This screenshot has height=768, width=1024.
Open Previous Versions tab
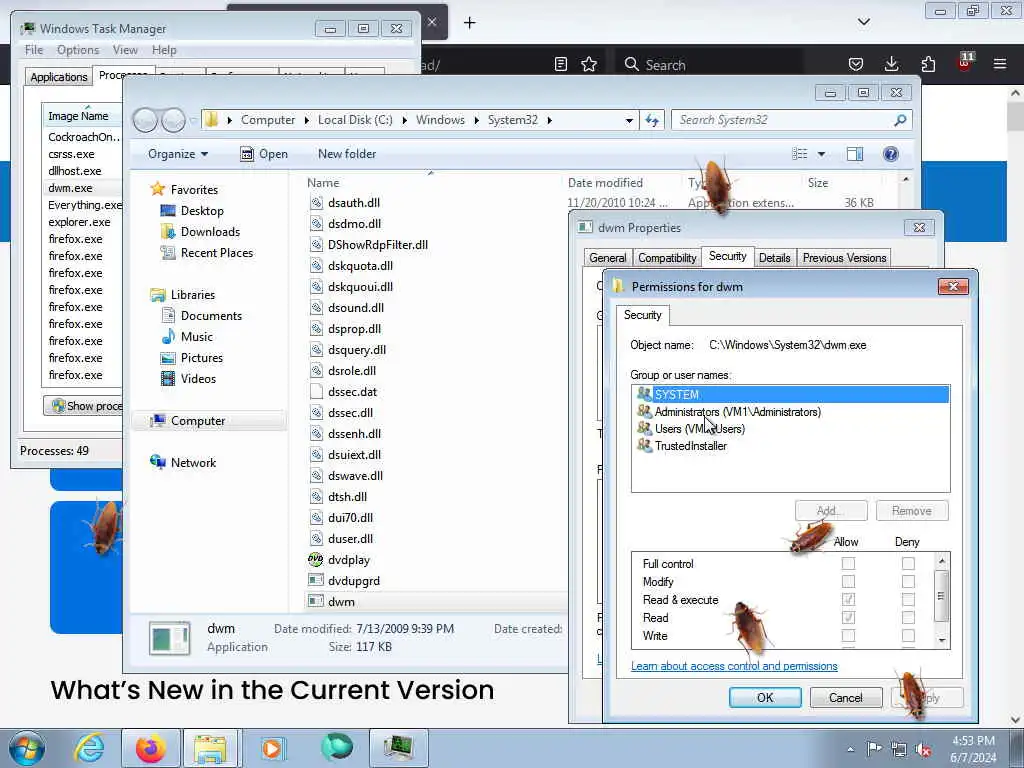(x=844, y=258)
